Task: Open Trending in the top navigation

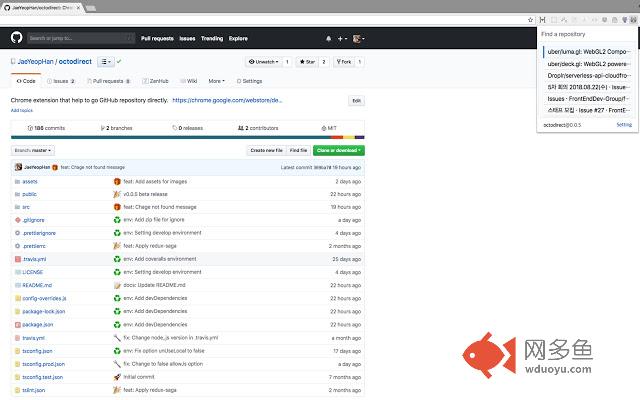Action: click(x=212, y=38)
